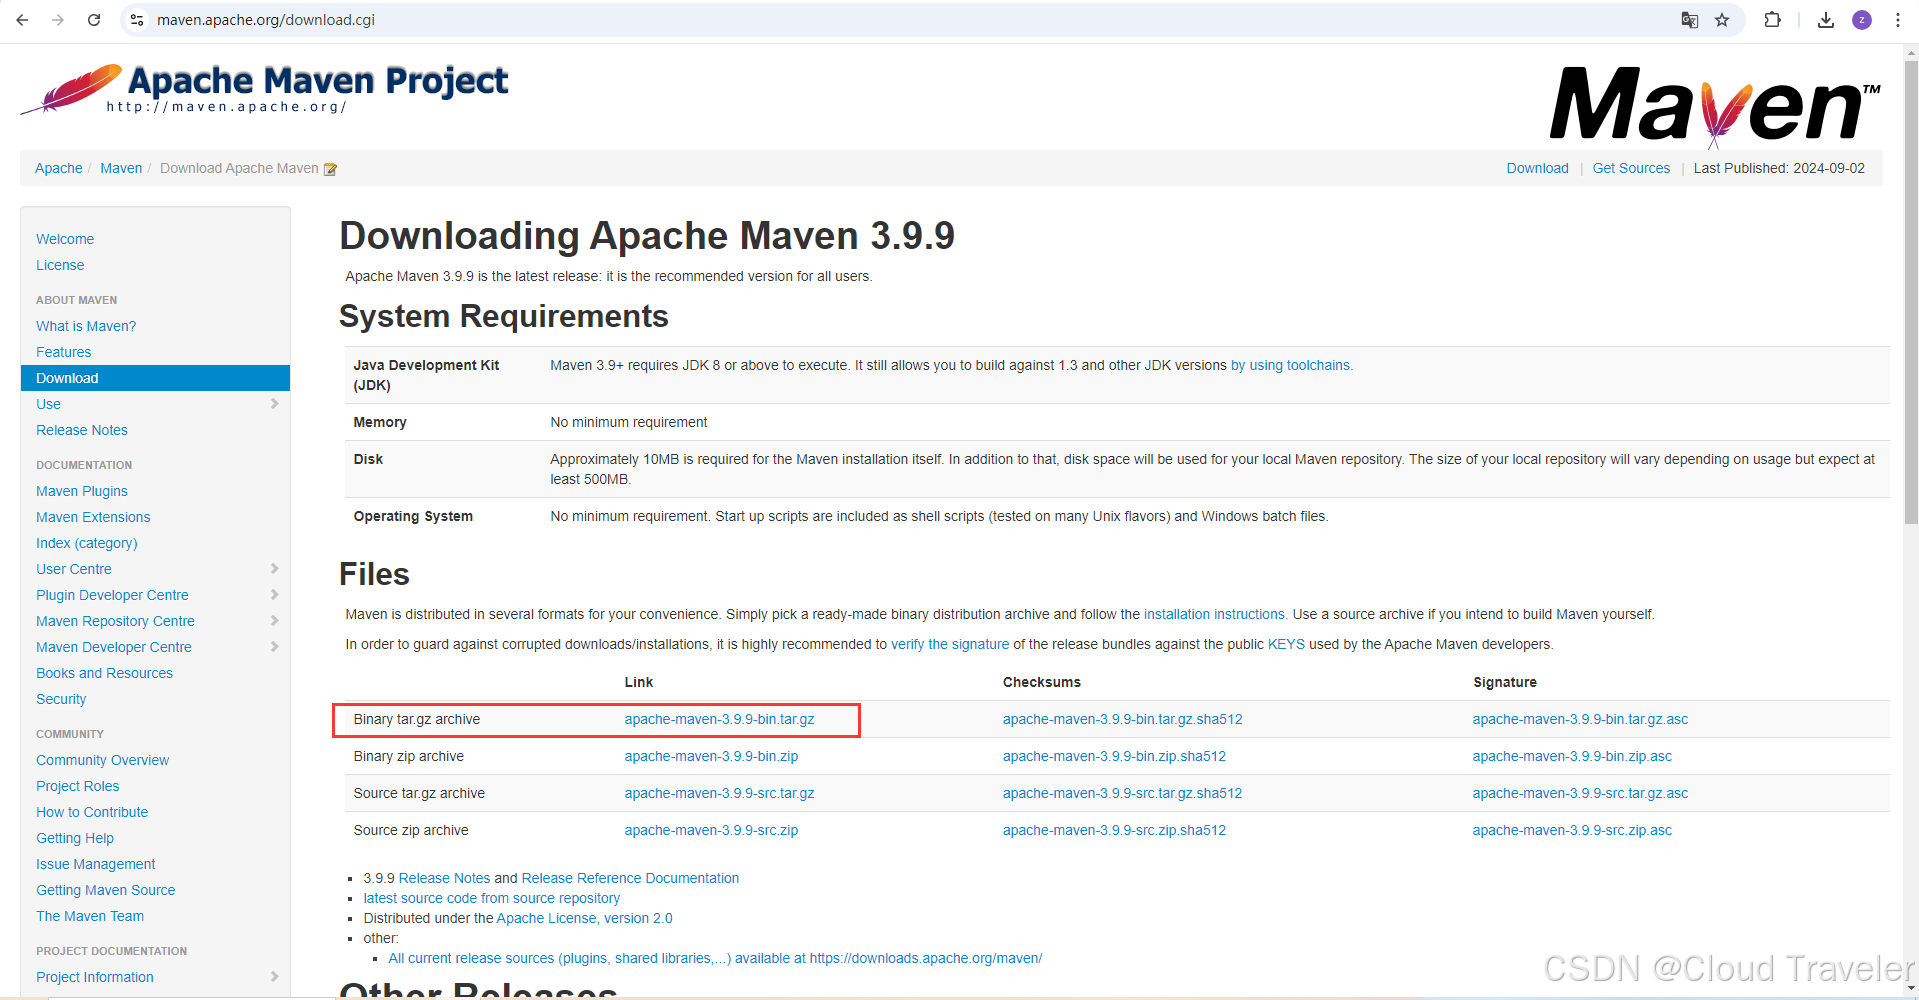The height and width of the screenshot is (1000, 1919).
Task: Click Get Sources link
Action: click(x=1631, y=168)
